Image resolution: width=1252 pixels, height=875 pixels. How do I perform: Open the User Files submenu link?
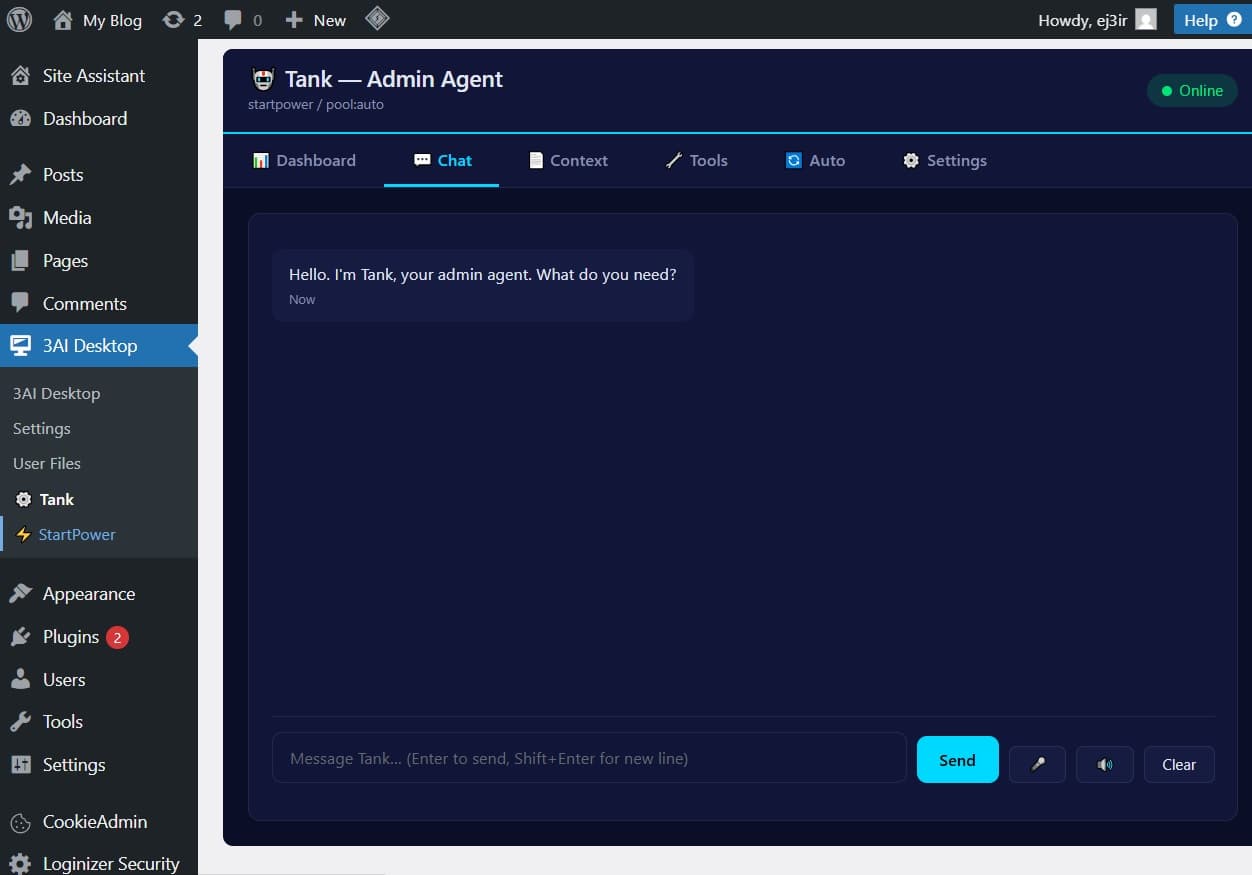tap(46, 464)
